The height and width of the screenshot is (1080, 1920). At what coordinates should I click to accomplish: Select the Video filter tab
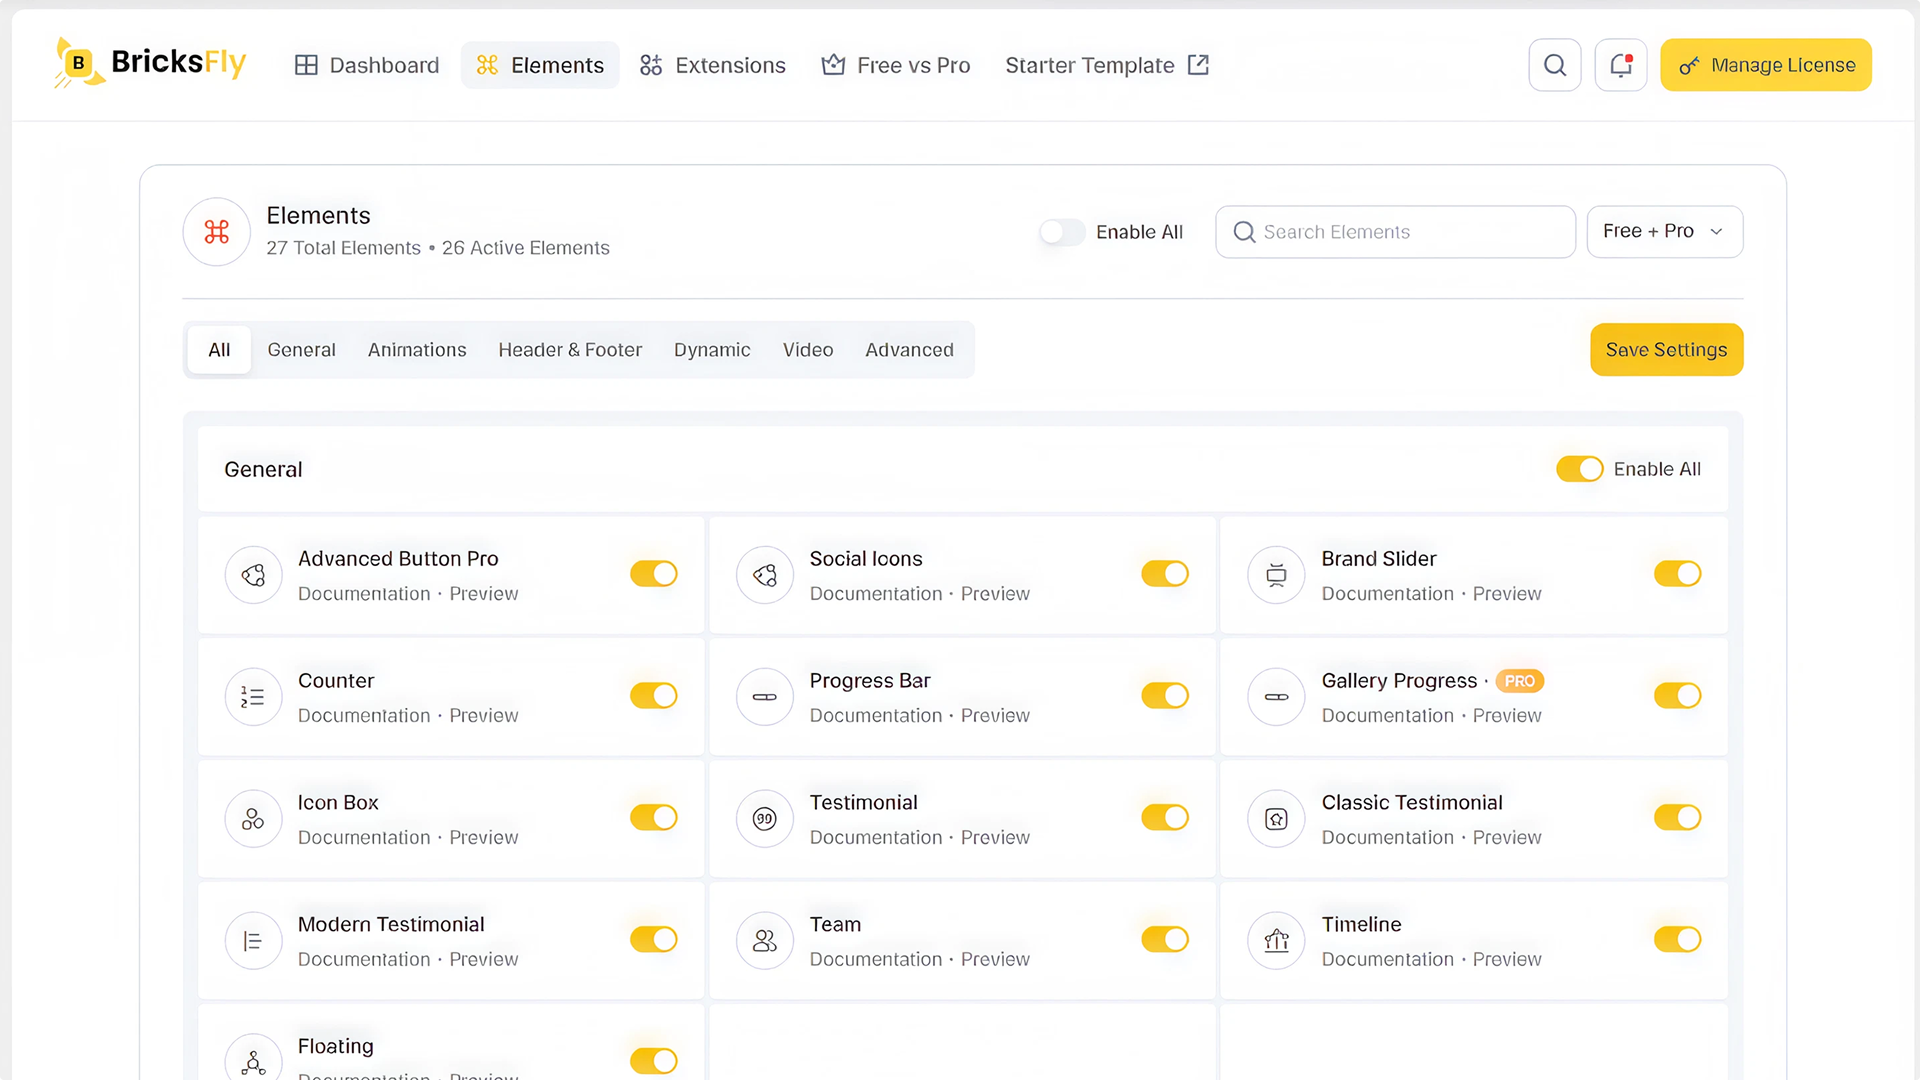tap(808, 350)
